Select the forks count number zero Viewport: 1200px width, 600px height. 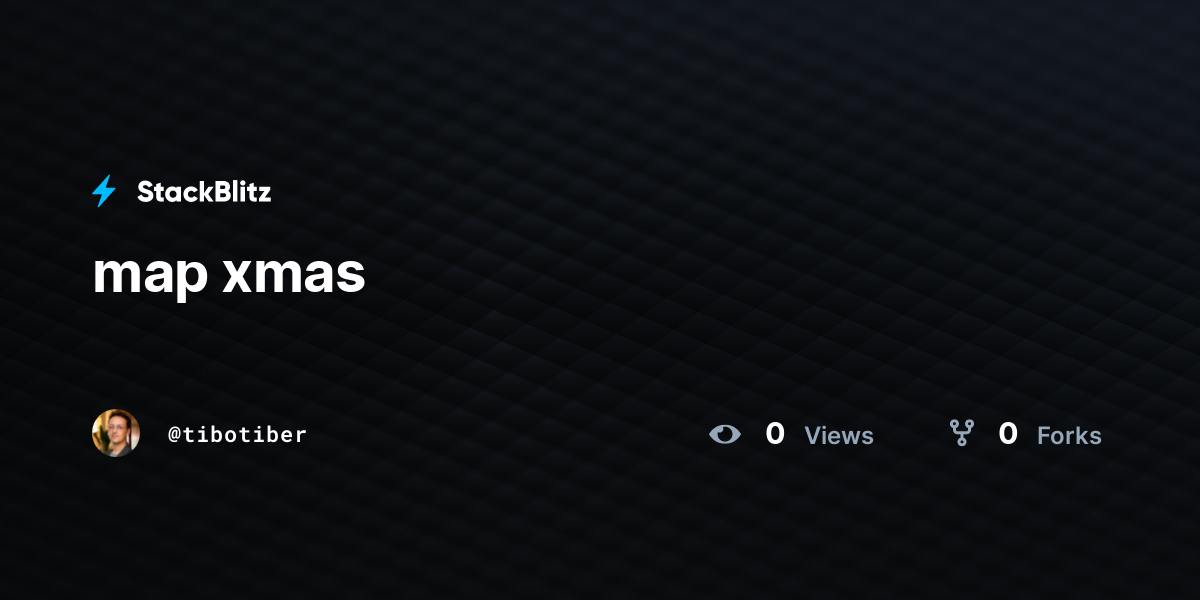pos(1008,434)
